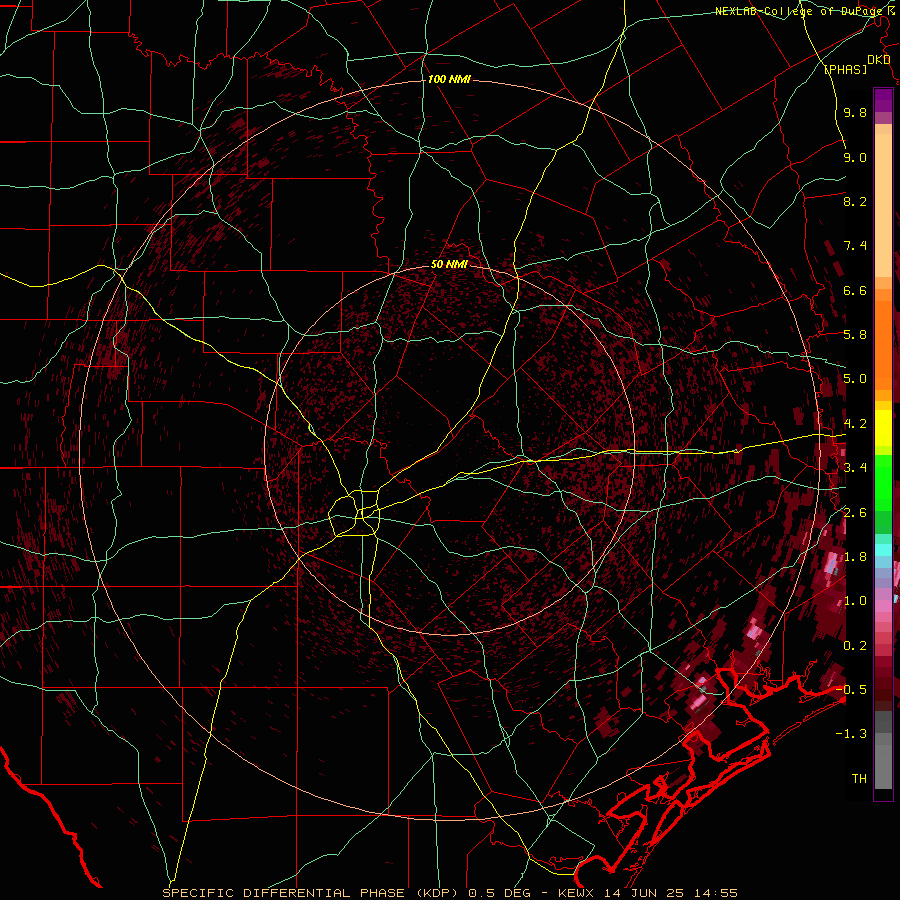Click the 1.8 scale value
900x900 pixels.
pos(855,557)
